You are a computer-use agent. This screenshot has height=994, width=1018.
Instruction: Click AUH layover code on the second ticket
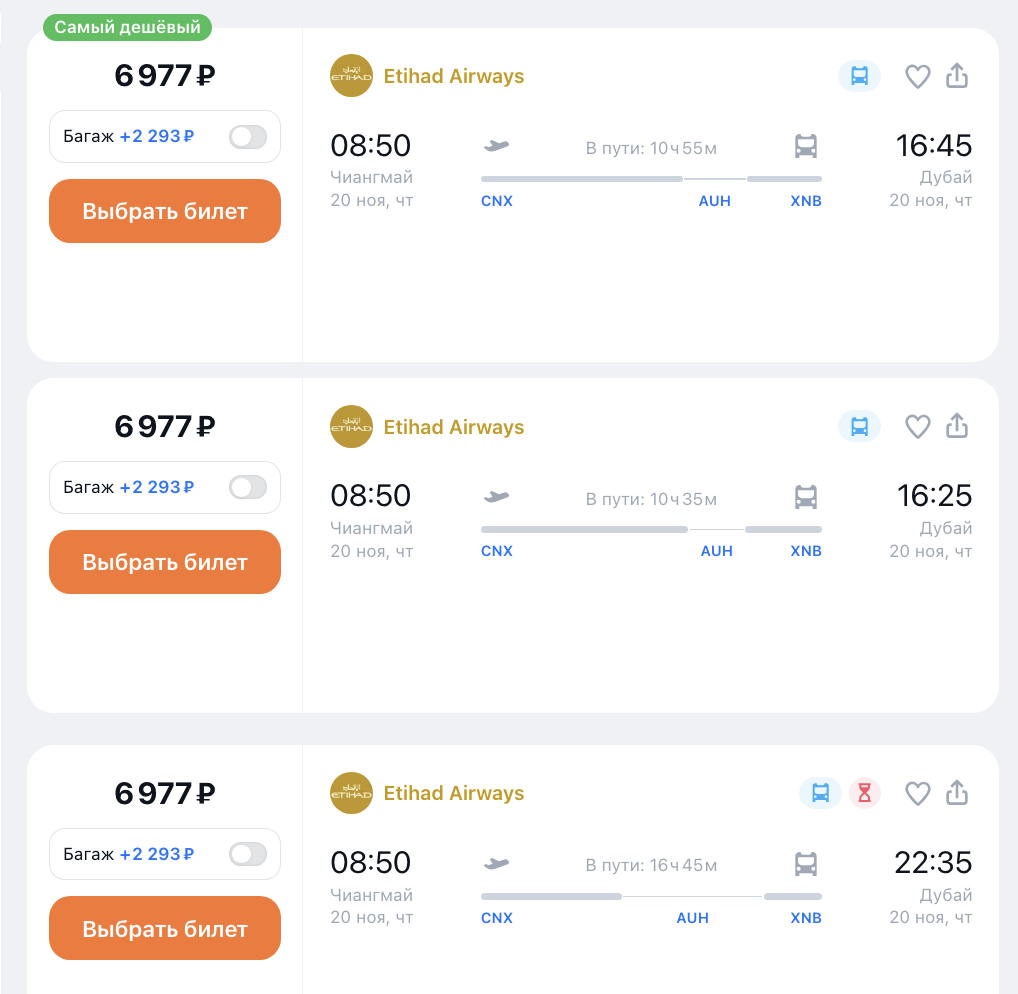[716, 551]
